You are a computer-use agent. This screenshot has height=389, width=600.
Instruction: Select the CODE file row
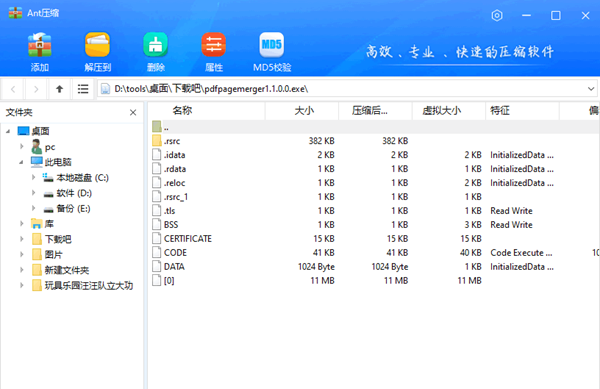(x=374, y=252)
